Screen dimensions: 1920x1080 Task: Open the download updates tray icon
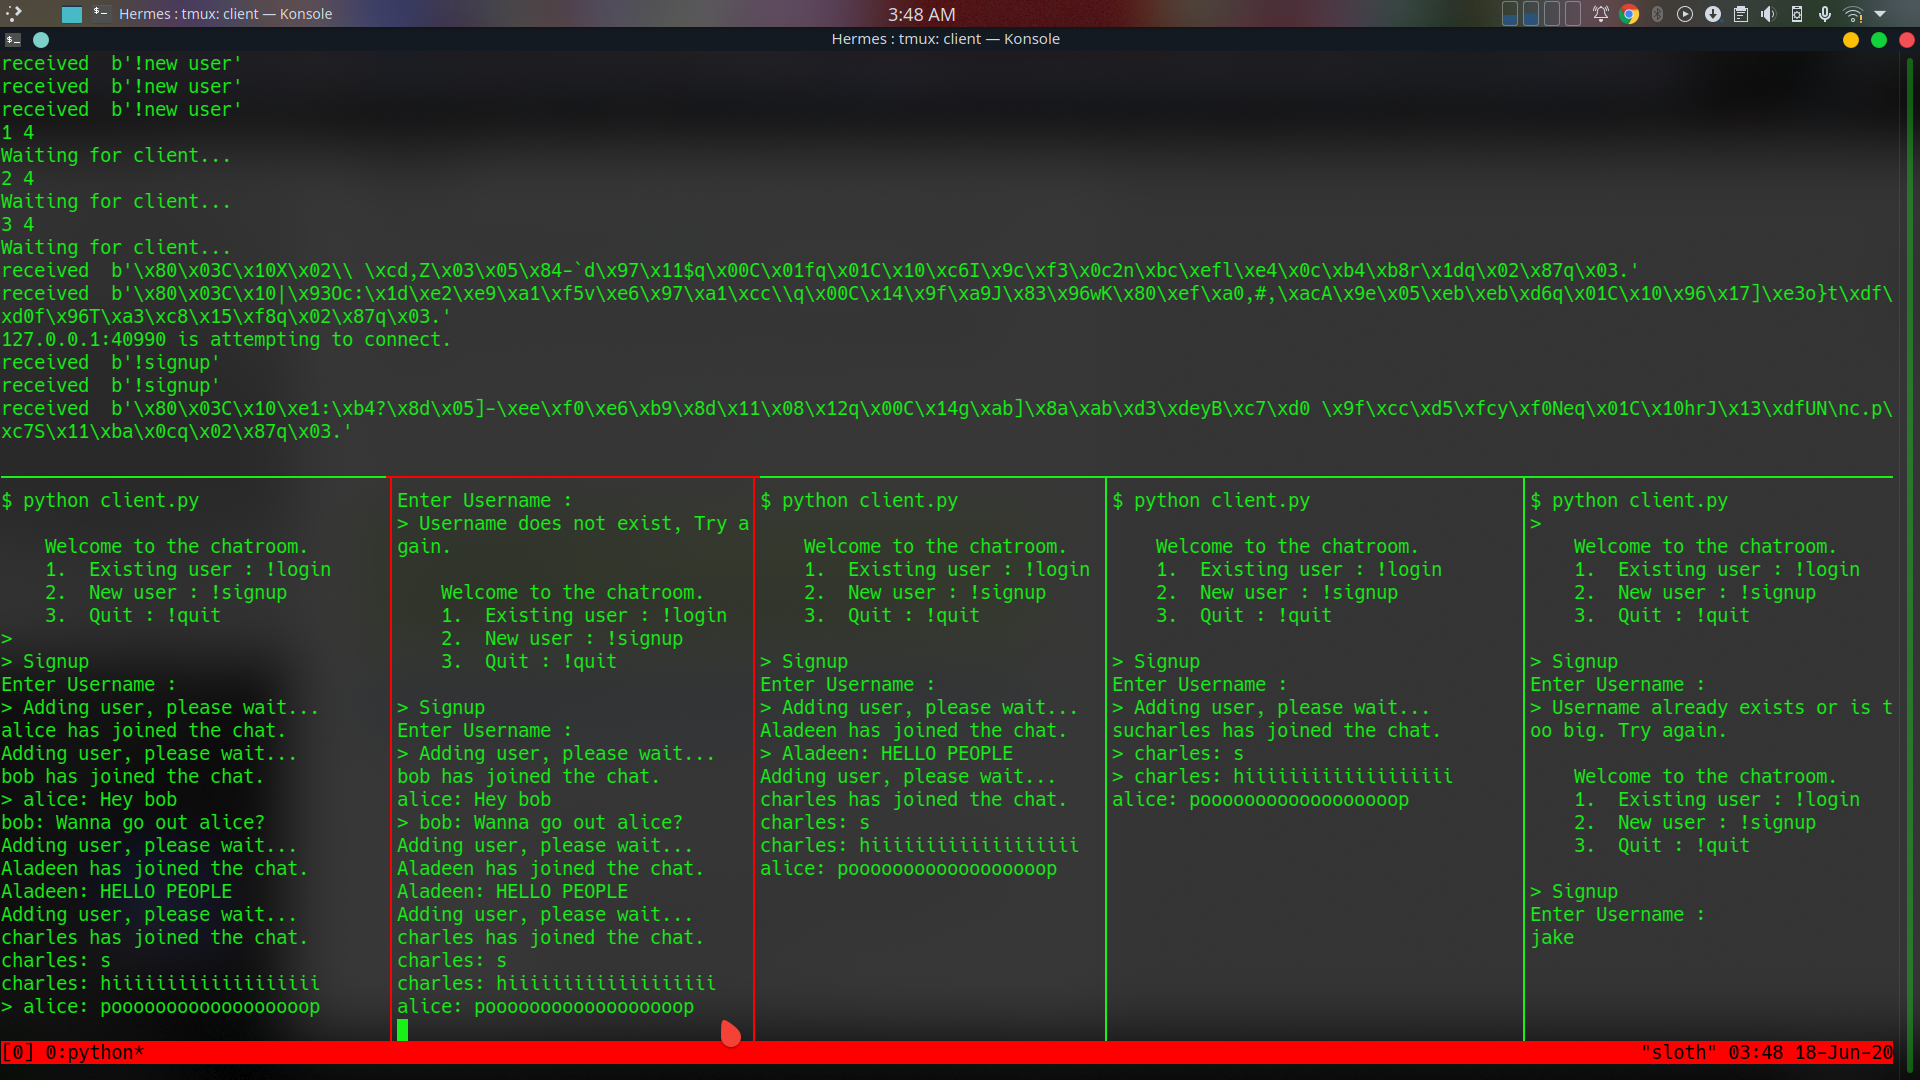coord(1713,14)
